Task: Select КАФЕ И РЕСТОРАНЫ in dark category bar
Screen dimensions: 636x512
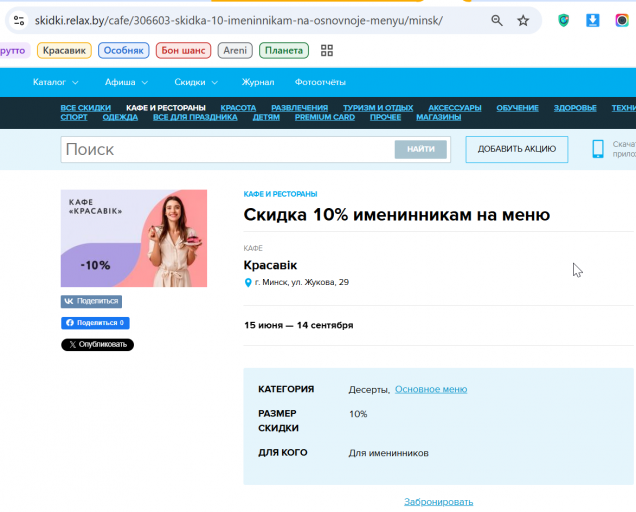Action: (x=165, y=108)
